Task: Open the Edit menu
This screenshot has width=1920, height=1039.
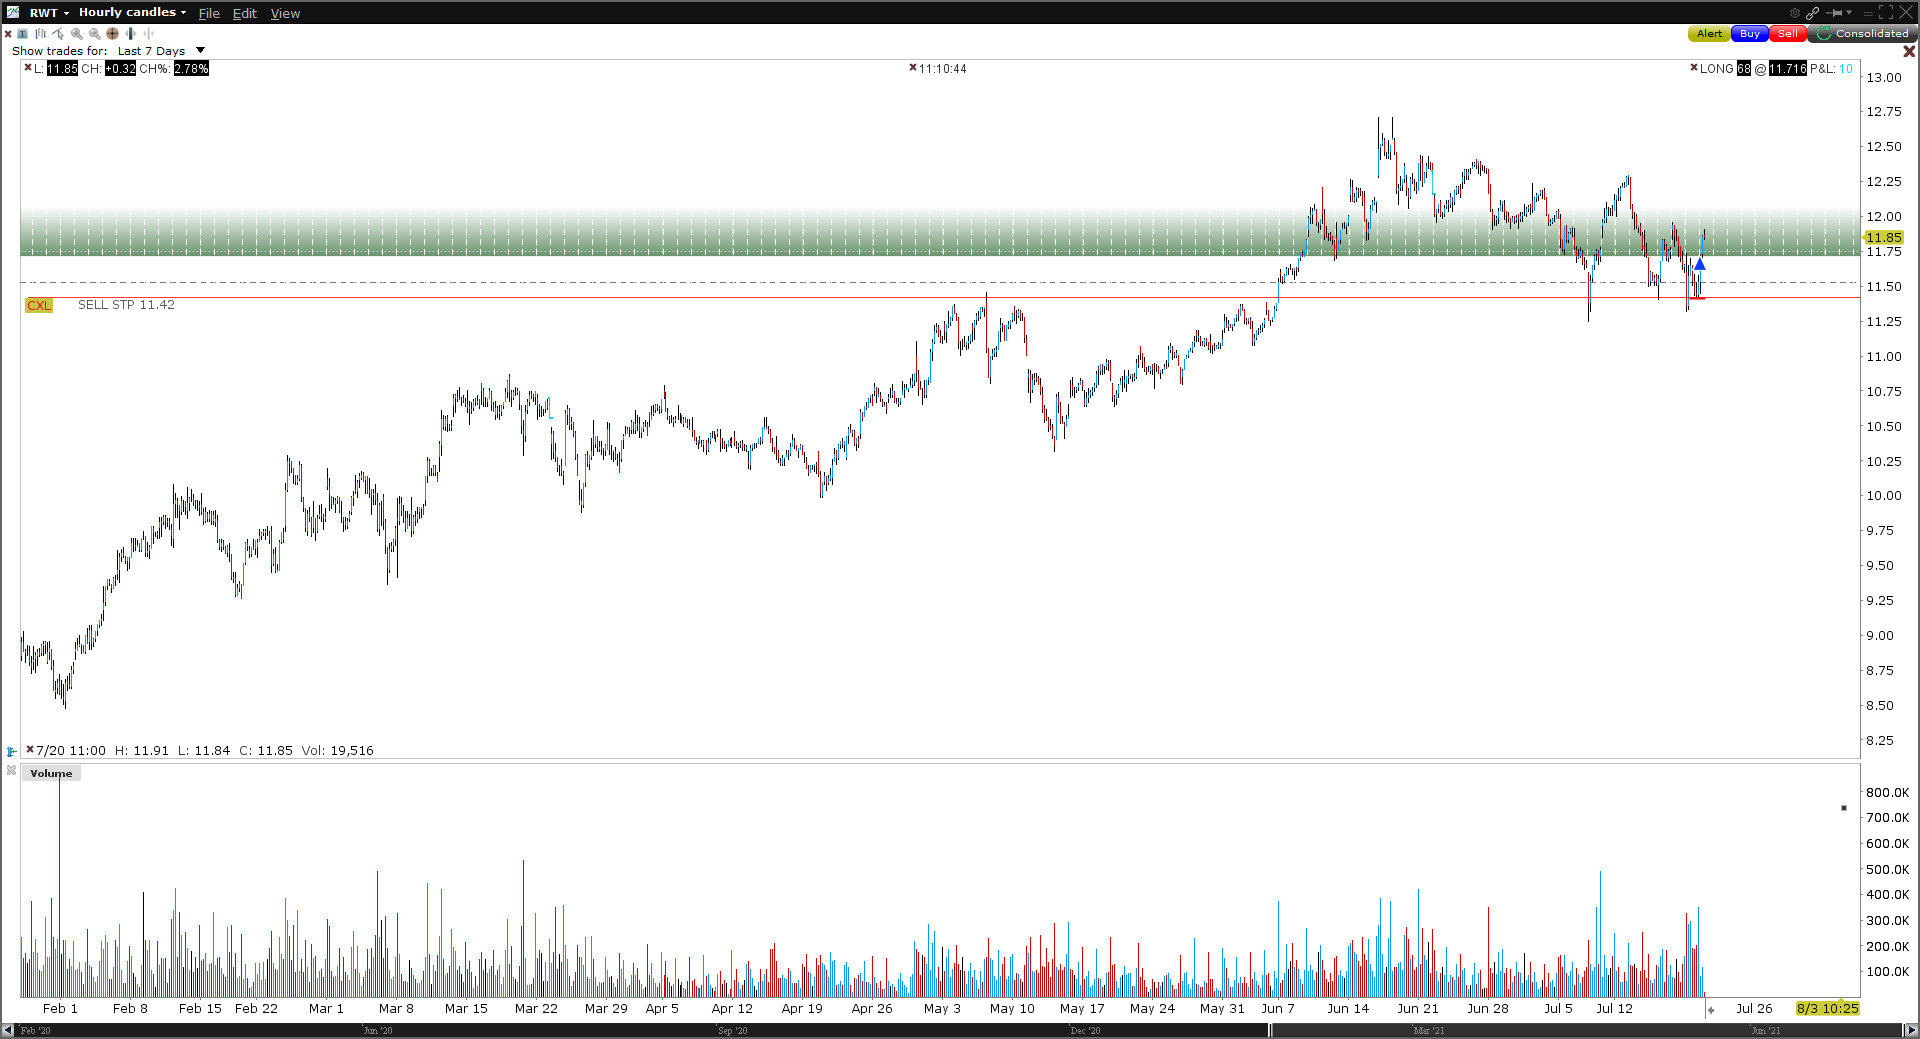Action: tap(245, 13)
